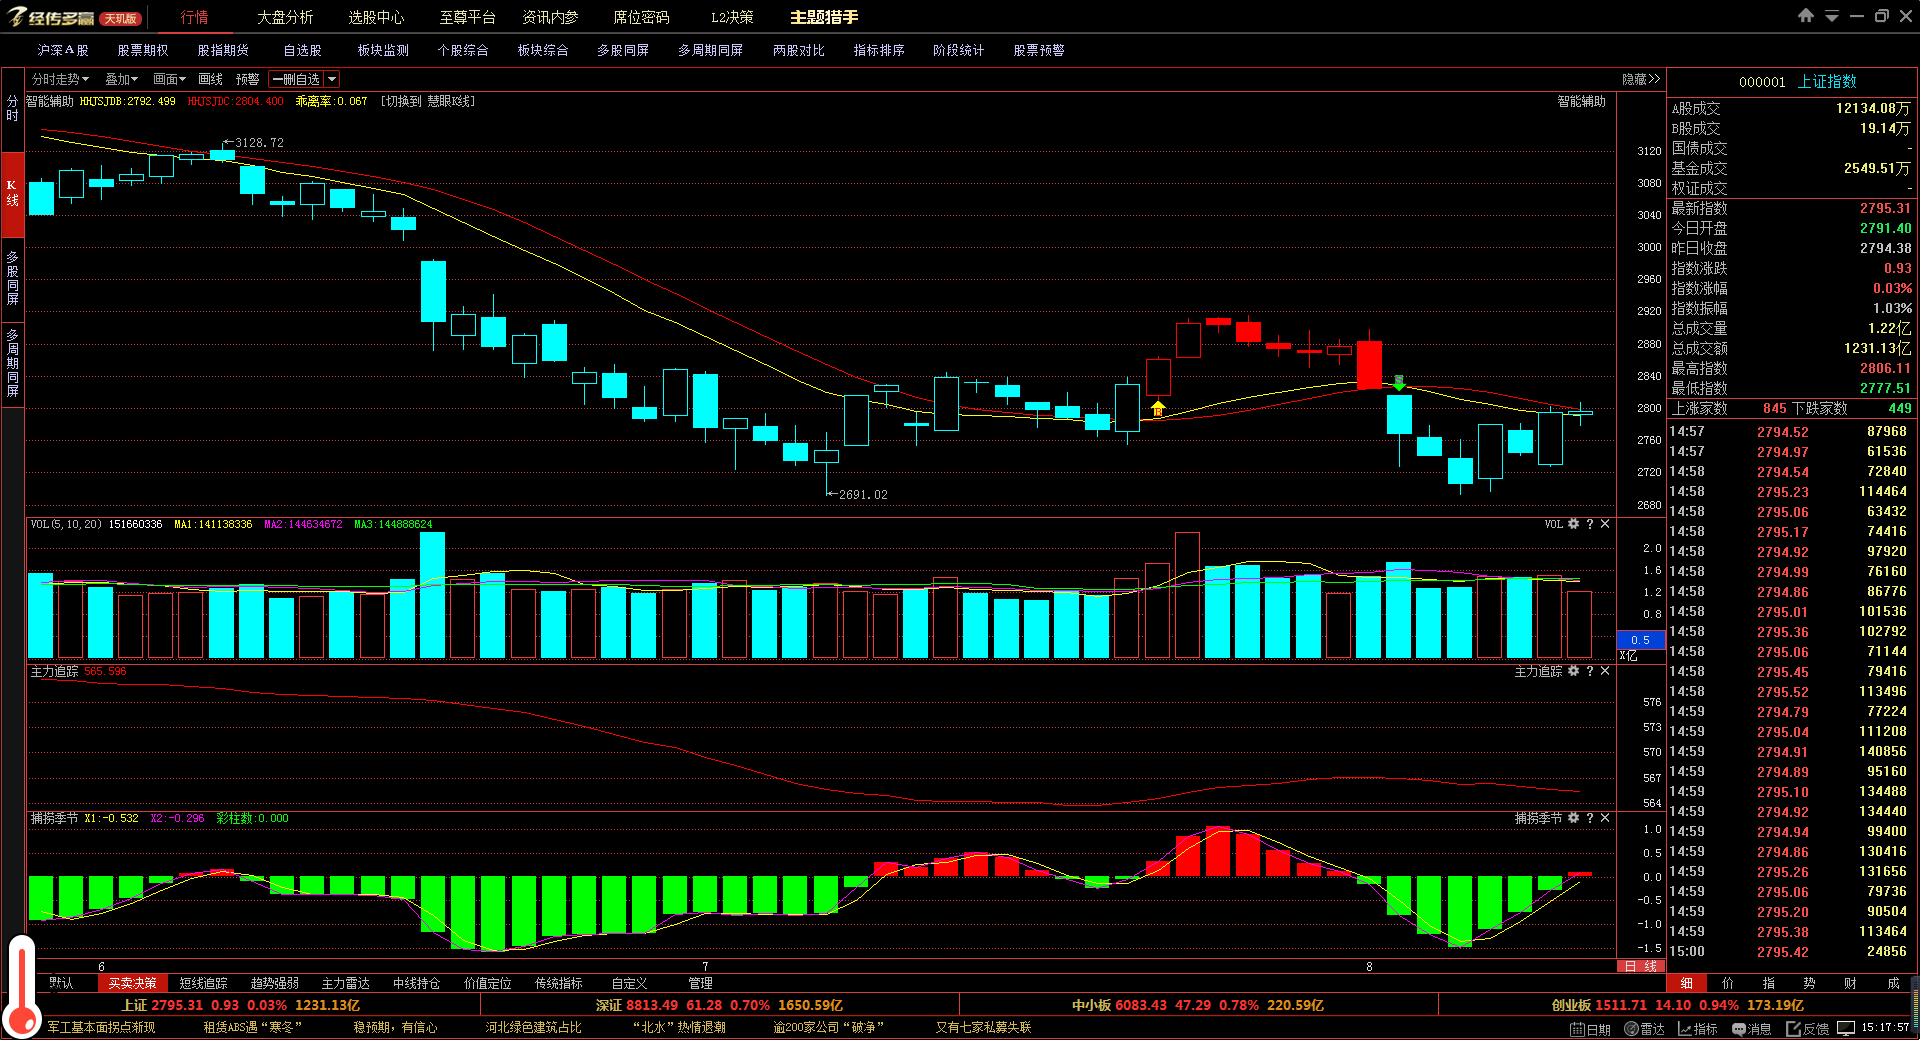Switch to 分时 view in left sidebar
The image size is (1920, 1040).
[12, 108]
